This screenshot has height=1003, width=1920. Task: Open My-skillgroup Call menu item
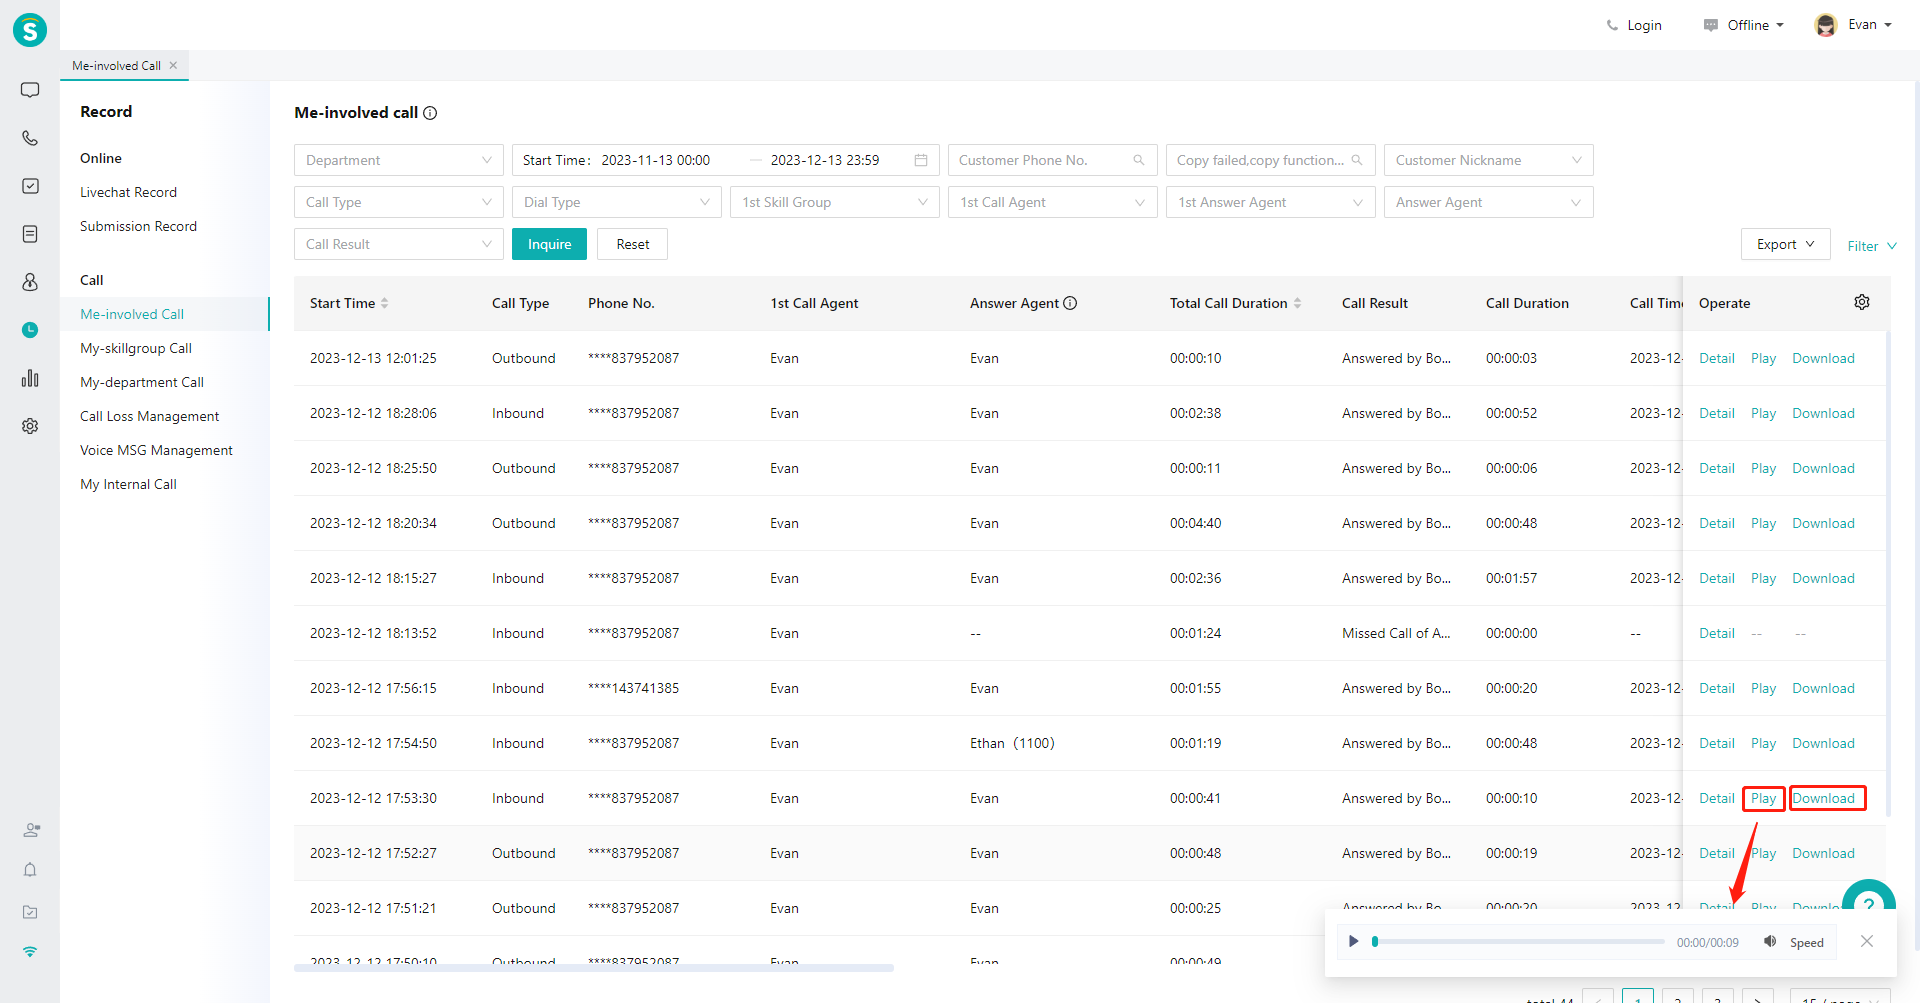(136, 348)
